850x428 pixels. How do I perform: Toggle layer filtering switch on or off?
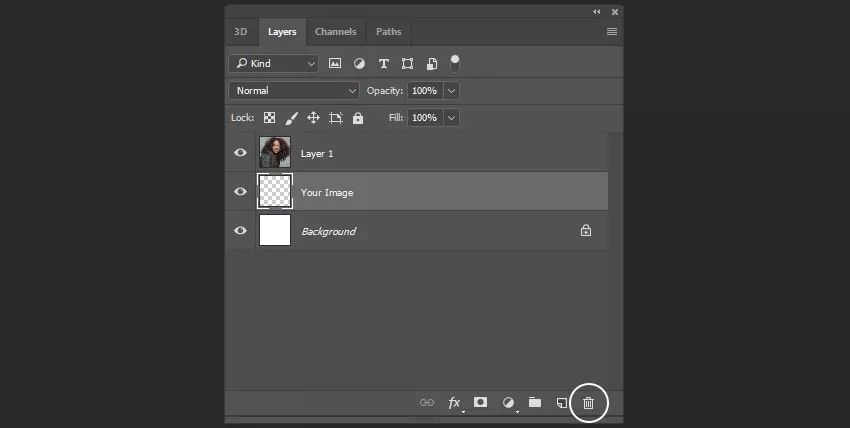point(455,63)
